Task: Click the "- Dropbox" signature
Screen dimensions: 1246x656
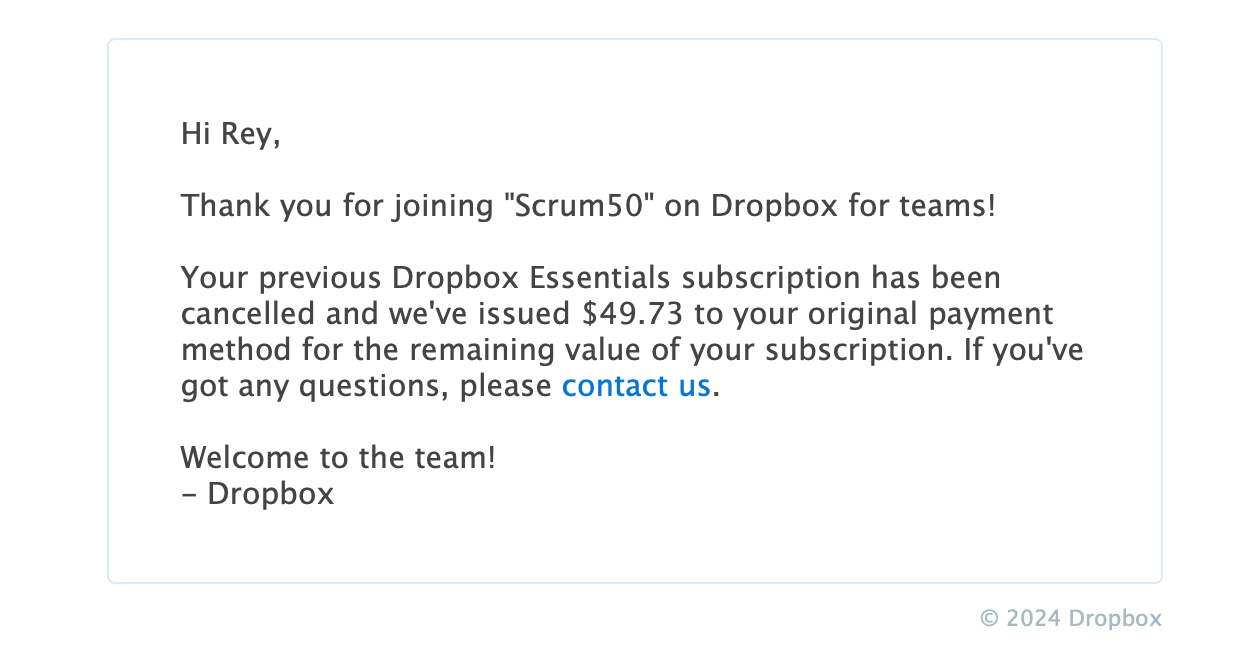Action: (x=258, y=494)
